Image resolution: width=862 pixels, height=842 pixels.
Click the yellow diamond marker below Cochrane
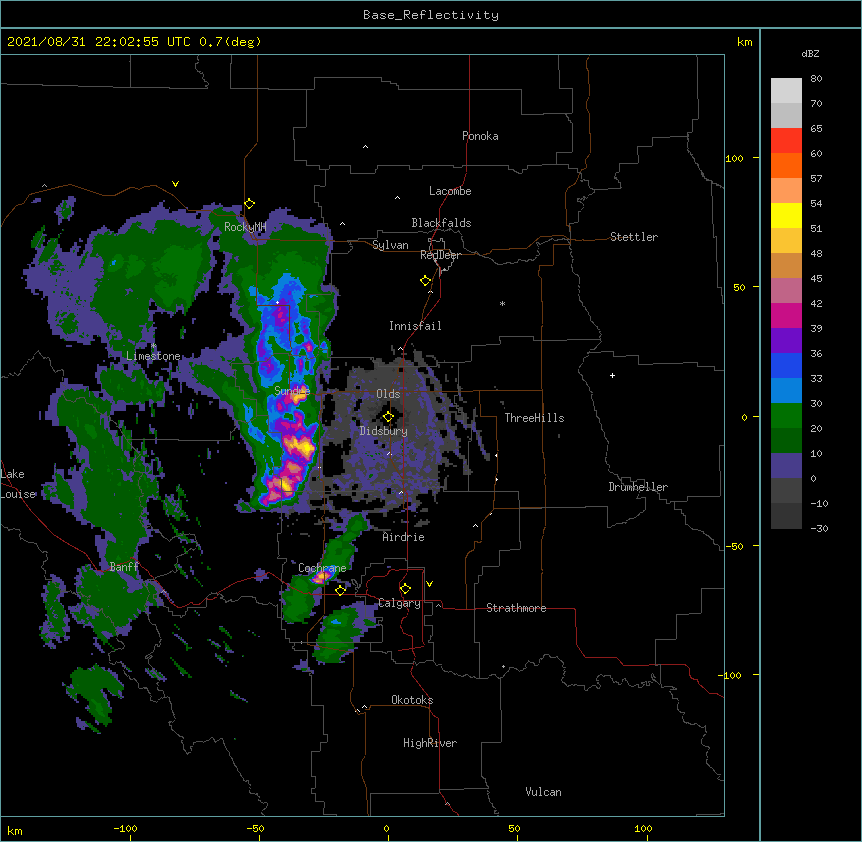[340, 590]
